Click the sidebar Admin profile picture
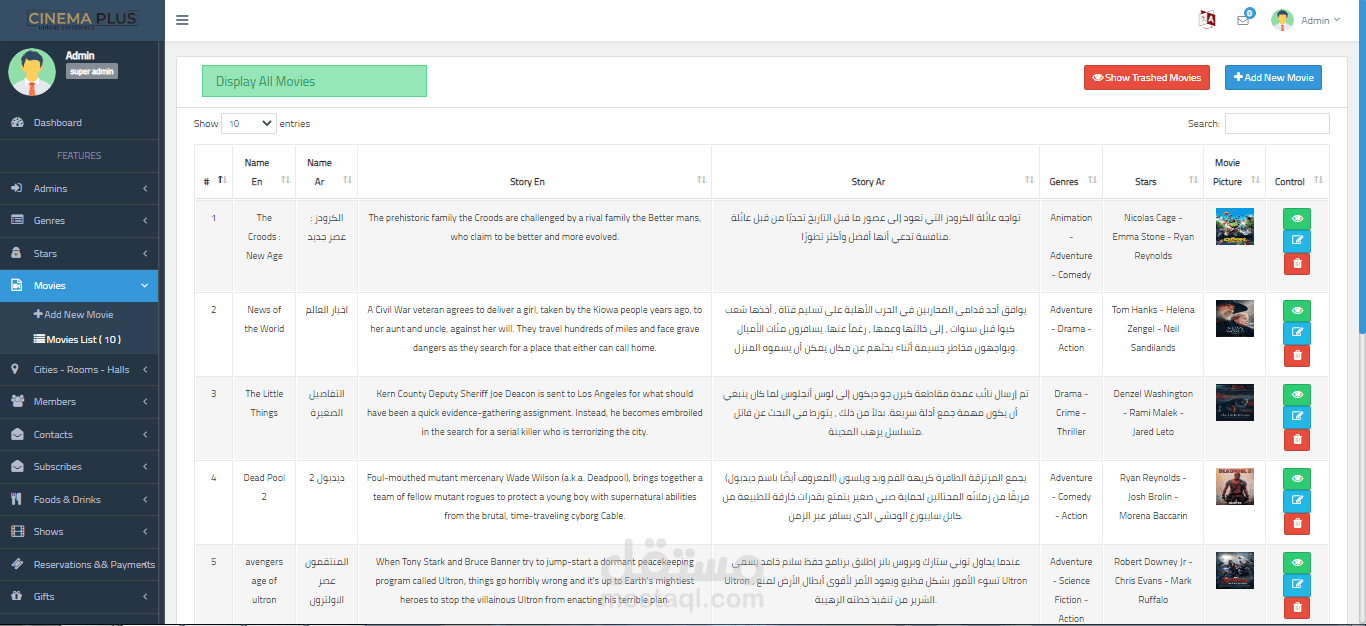The width and height of the screenshot is (1366, 626). point(32,72)
